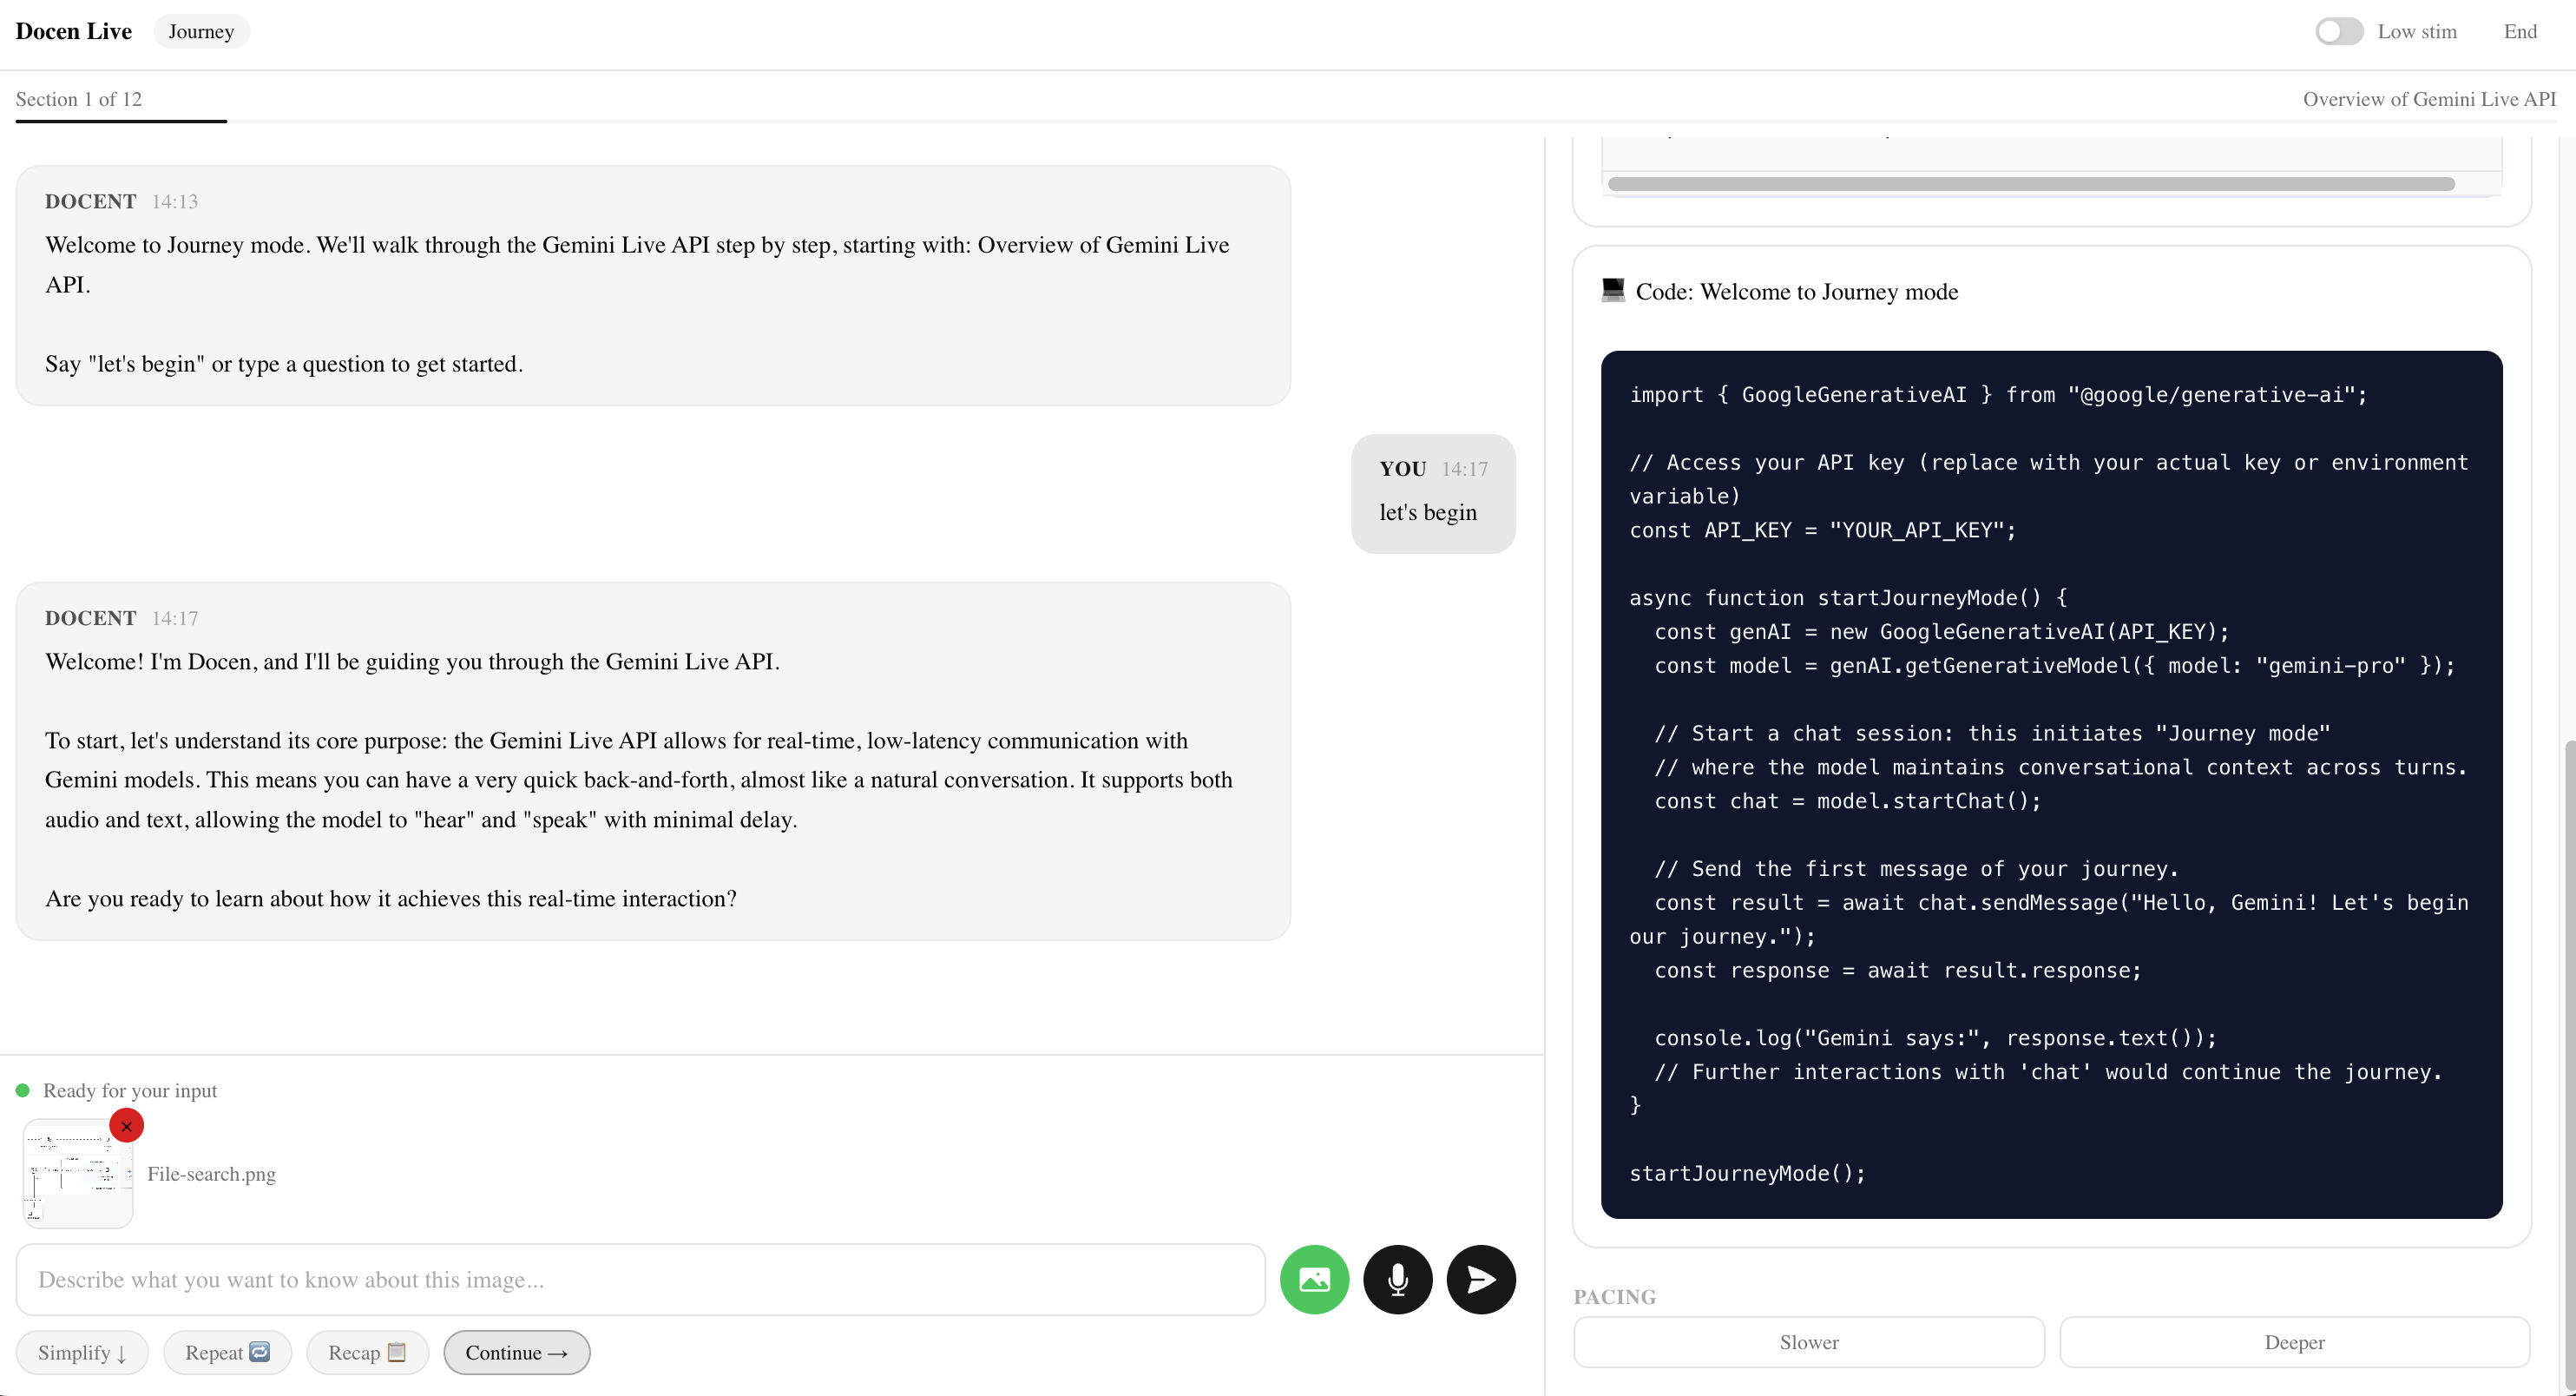Image resolution: width=2576 pixels, height=1396 pixels.
Task: Select the Journey mode pill
Action: point(201,31)
